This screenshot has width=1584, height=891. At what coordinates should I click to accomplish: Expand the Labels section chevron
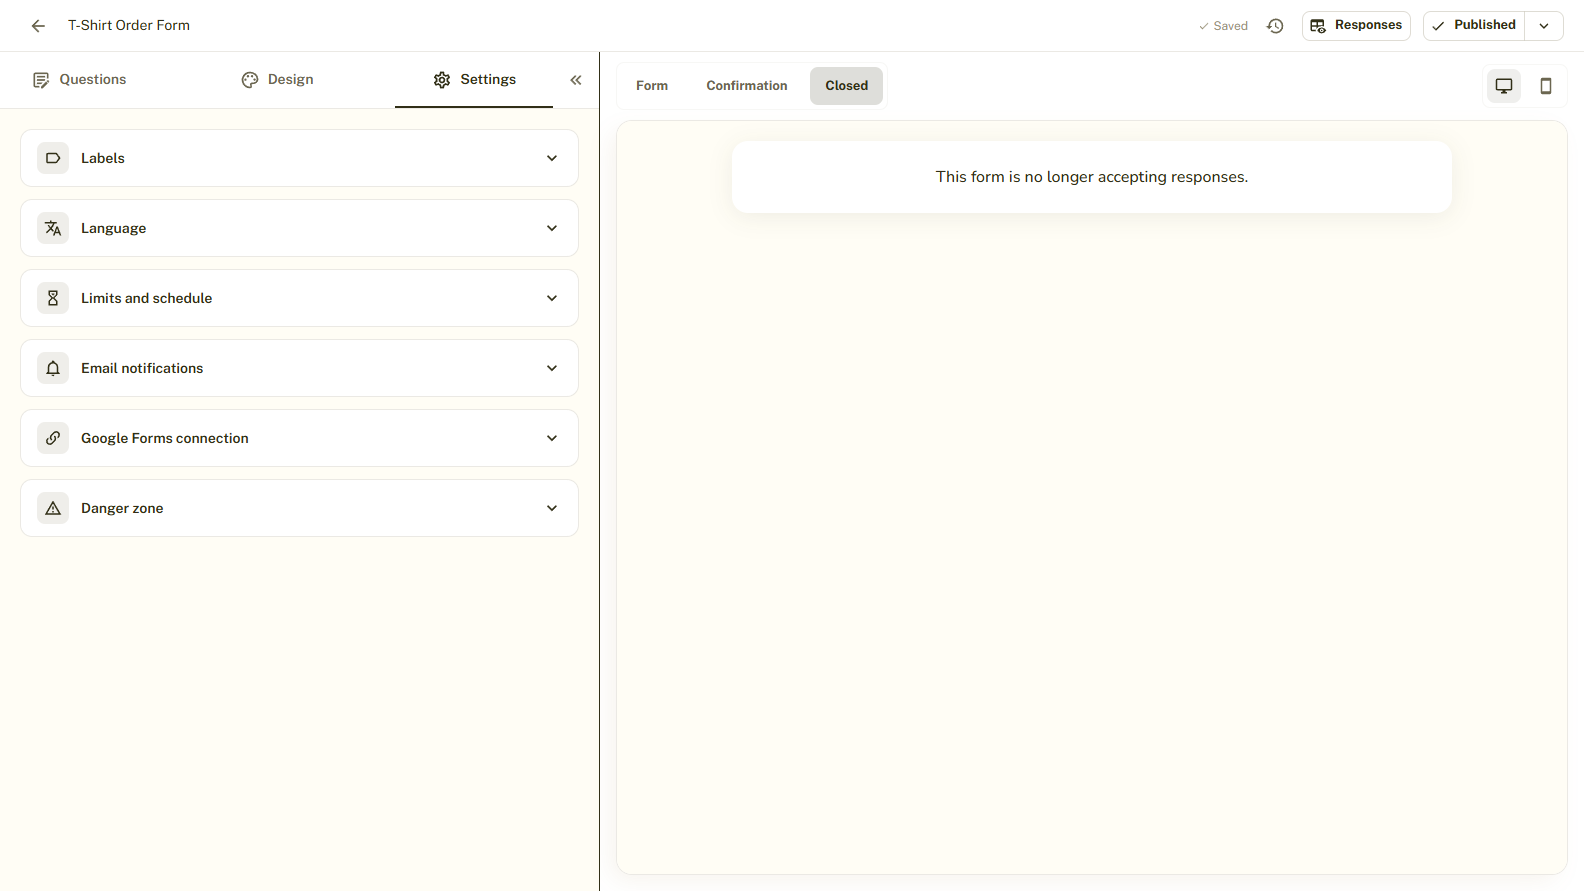pos(552,158)
